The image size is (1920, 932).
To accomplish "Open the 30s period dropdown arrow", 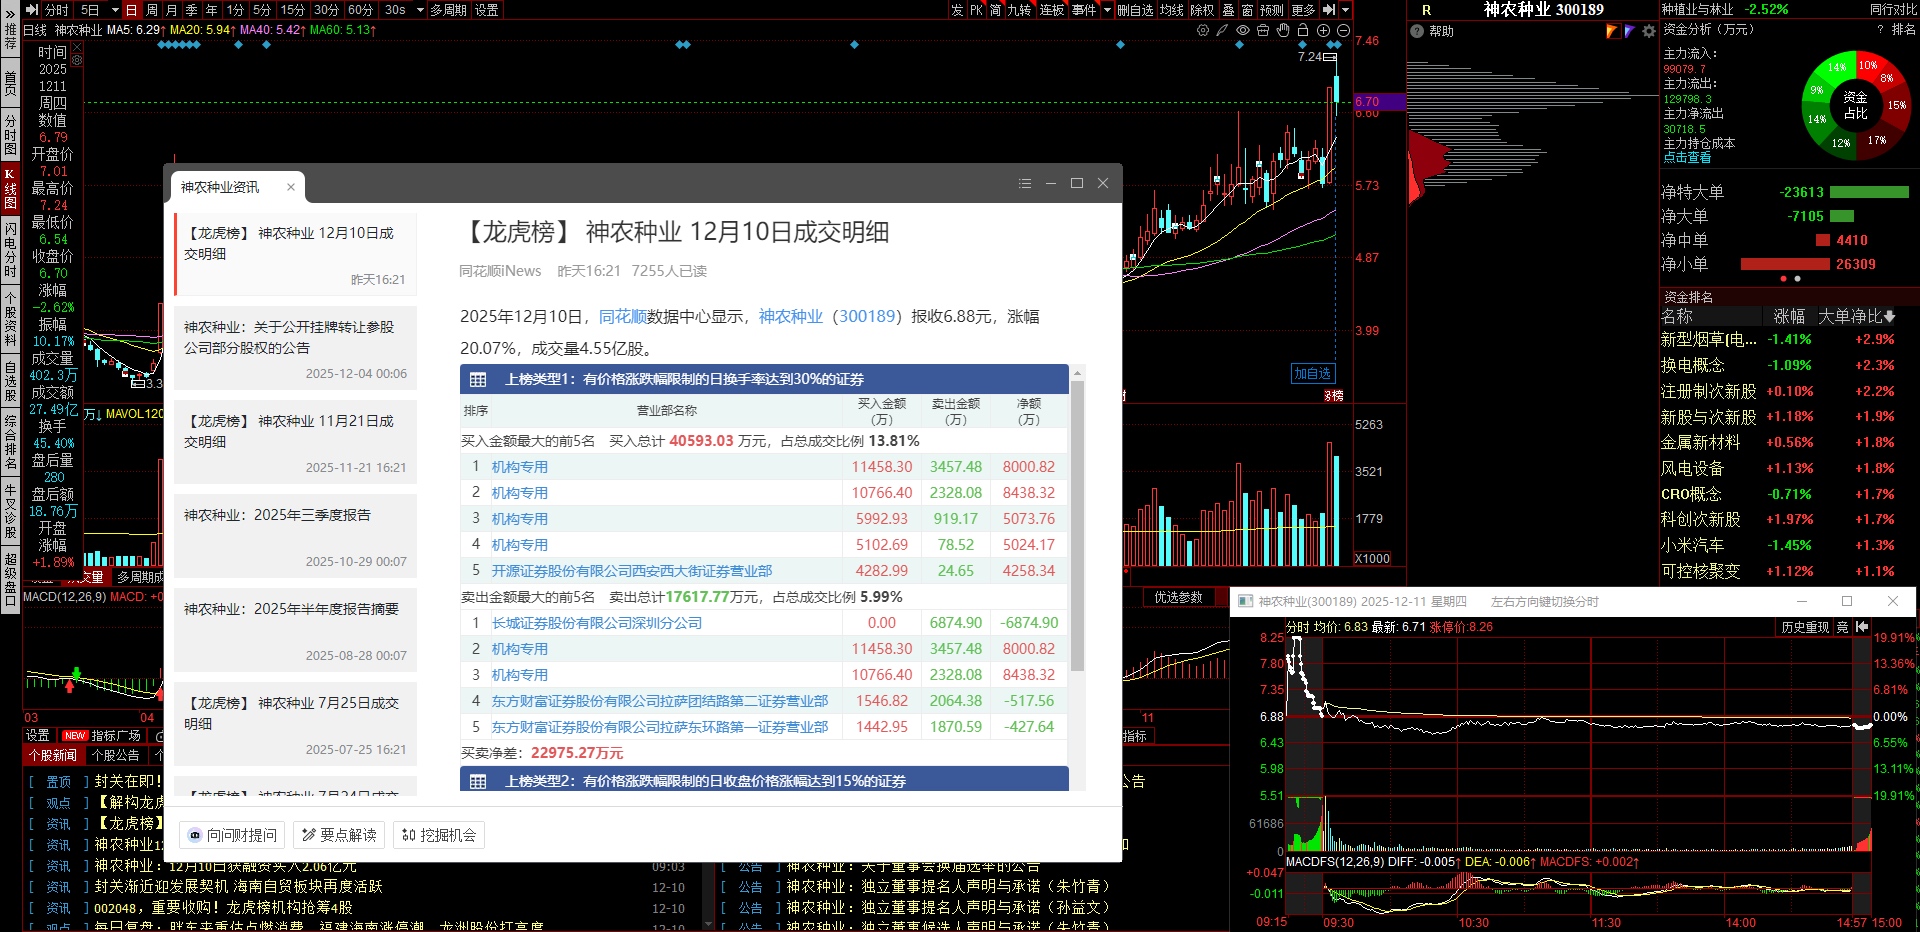I will coord(421,9).
